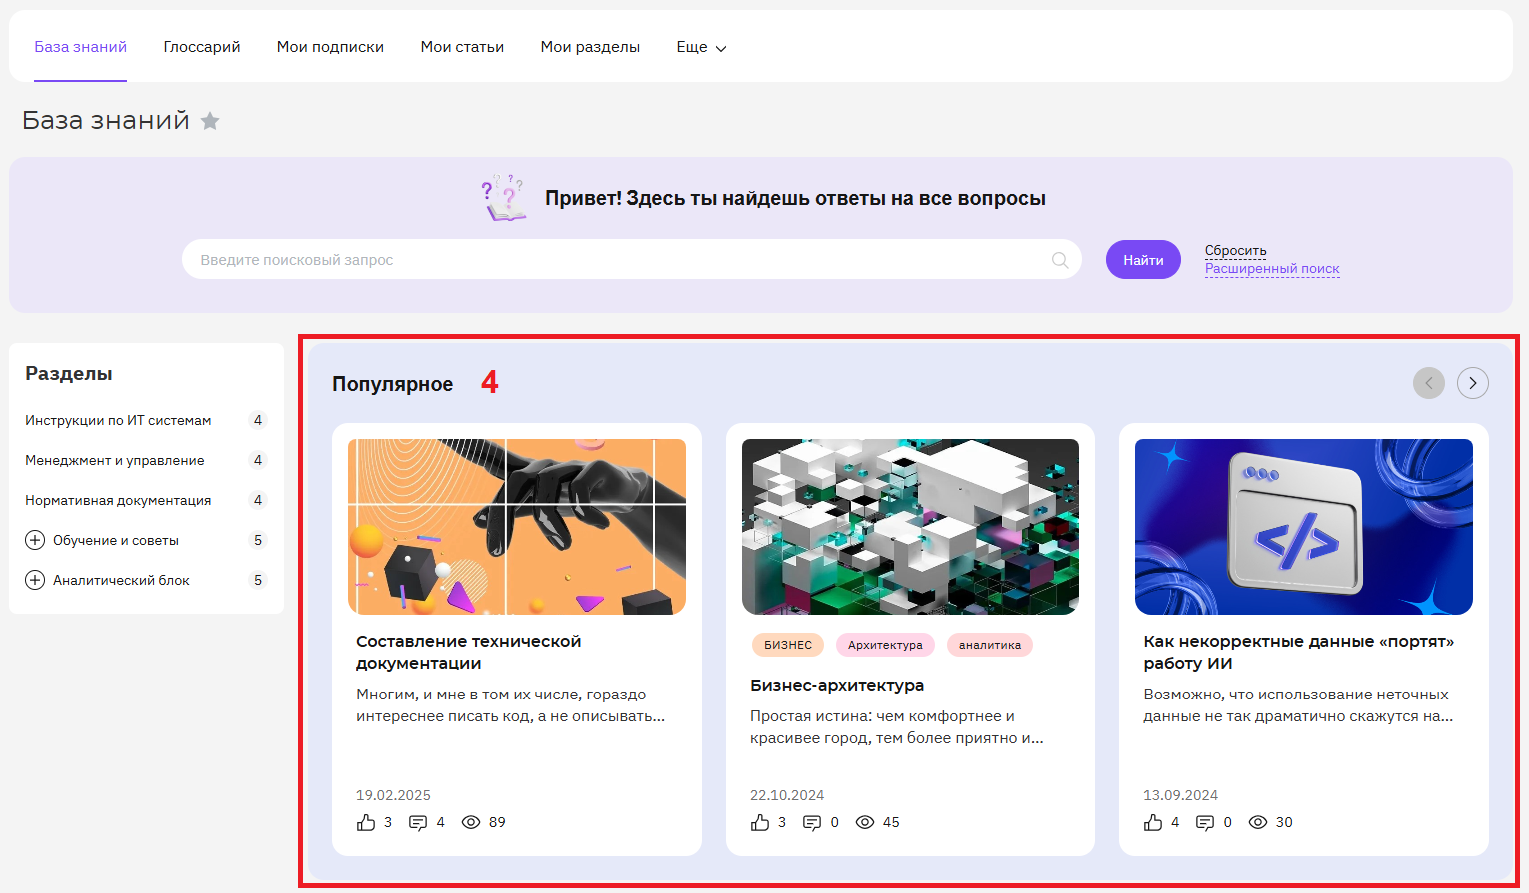
Task: Open Менеджмент и управление section
Action: 115,460
